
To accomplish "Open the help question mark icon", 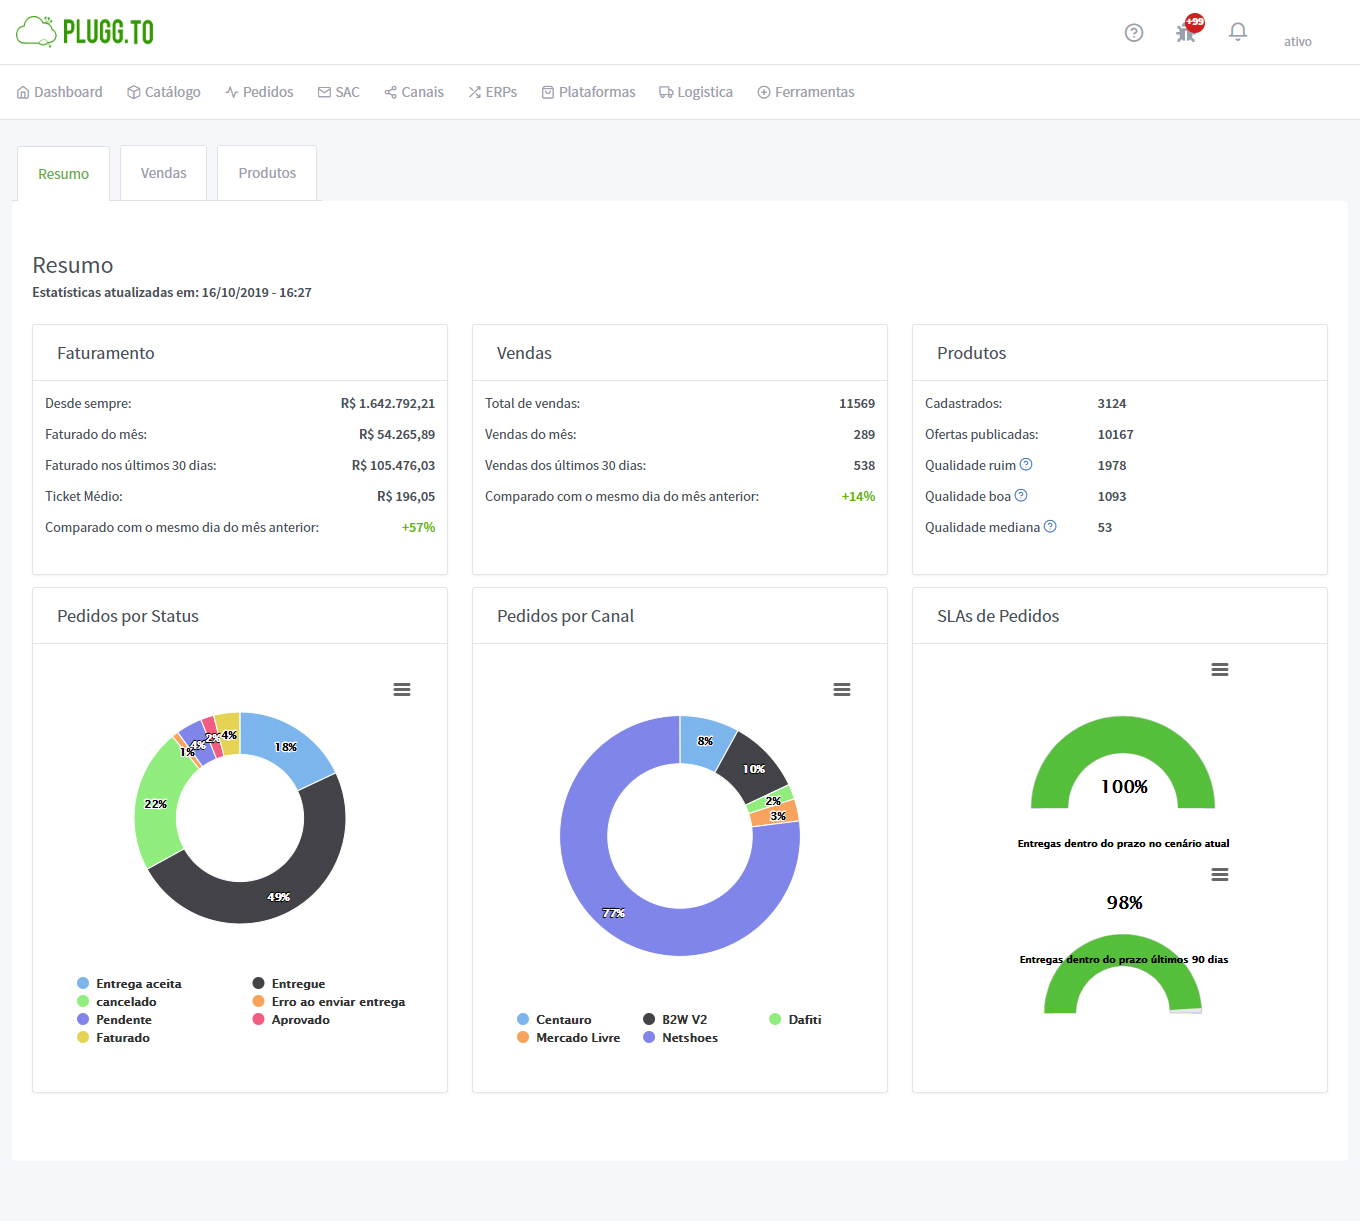I will pos(1134,33).
